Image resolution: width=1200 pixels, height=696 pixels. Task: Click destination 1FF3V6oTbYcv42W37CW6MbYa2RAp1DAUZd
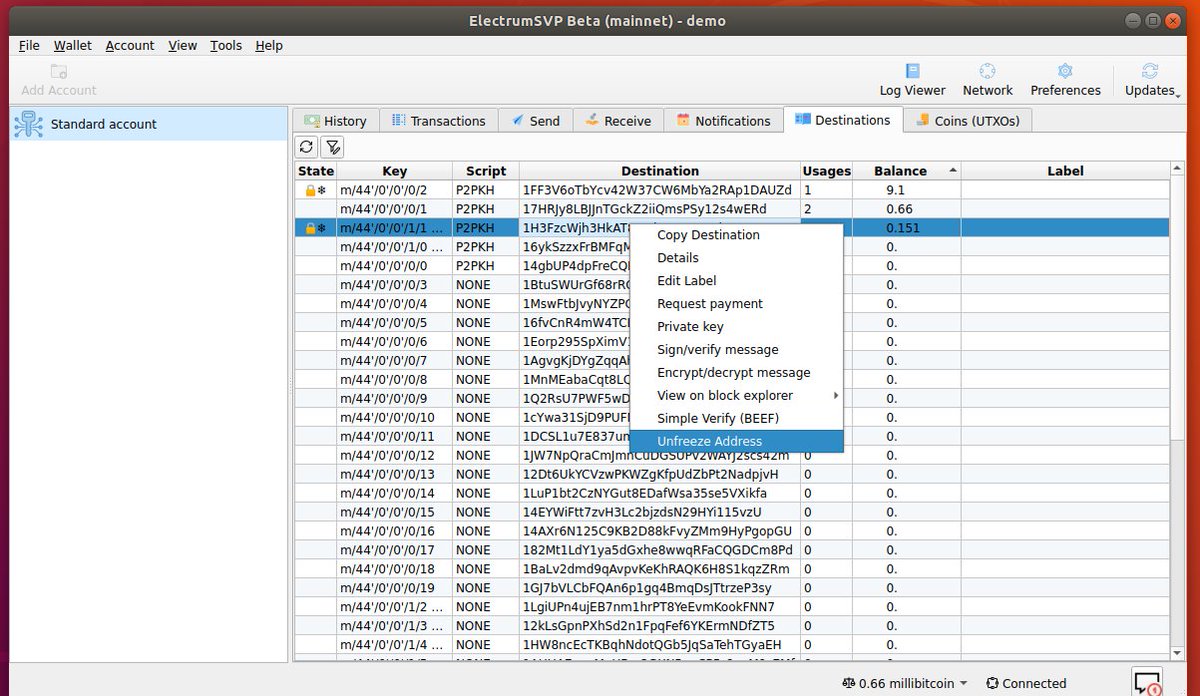pos(657,190)
